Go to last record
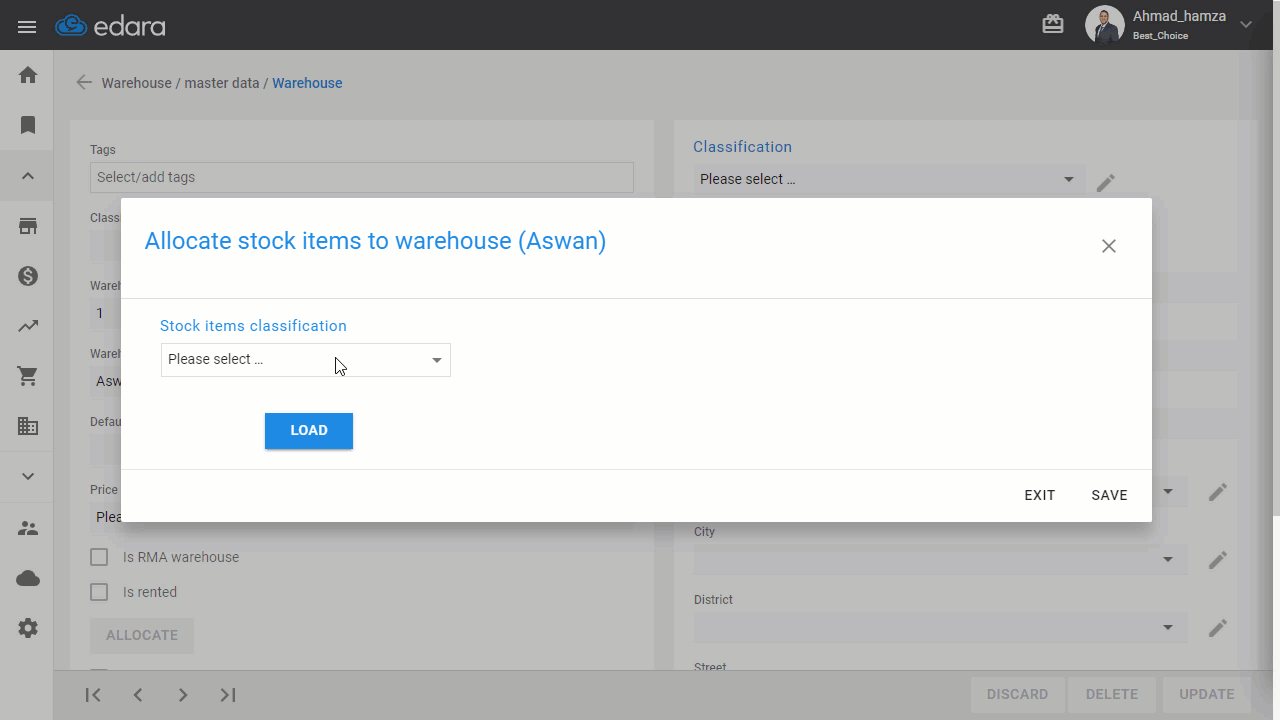Viewport: 1280px width, 720px height. [228, 695]
